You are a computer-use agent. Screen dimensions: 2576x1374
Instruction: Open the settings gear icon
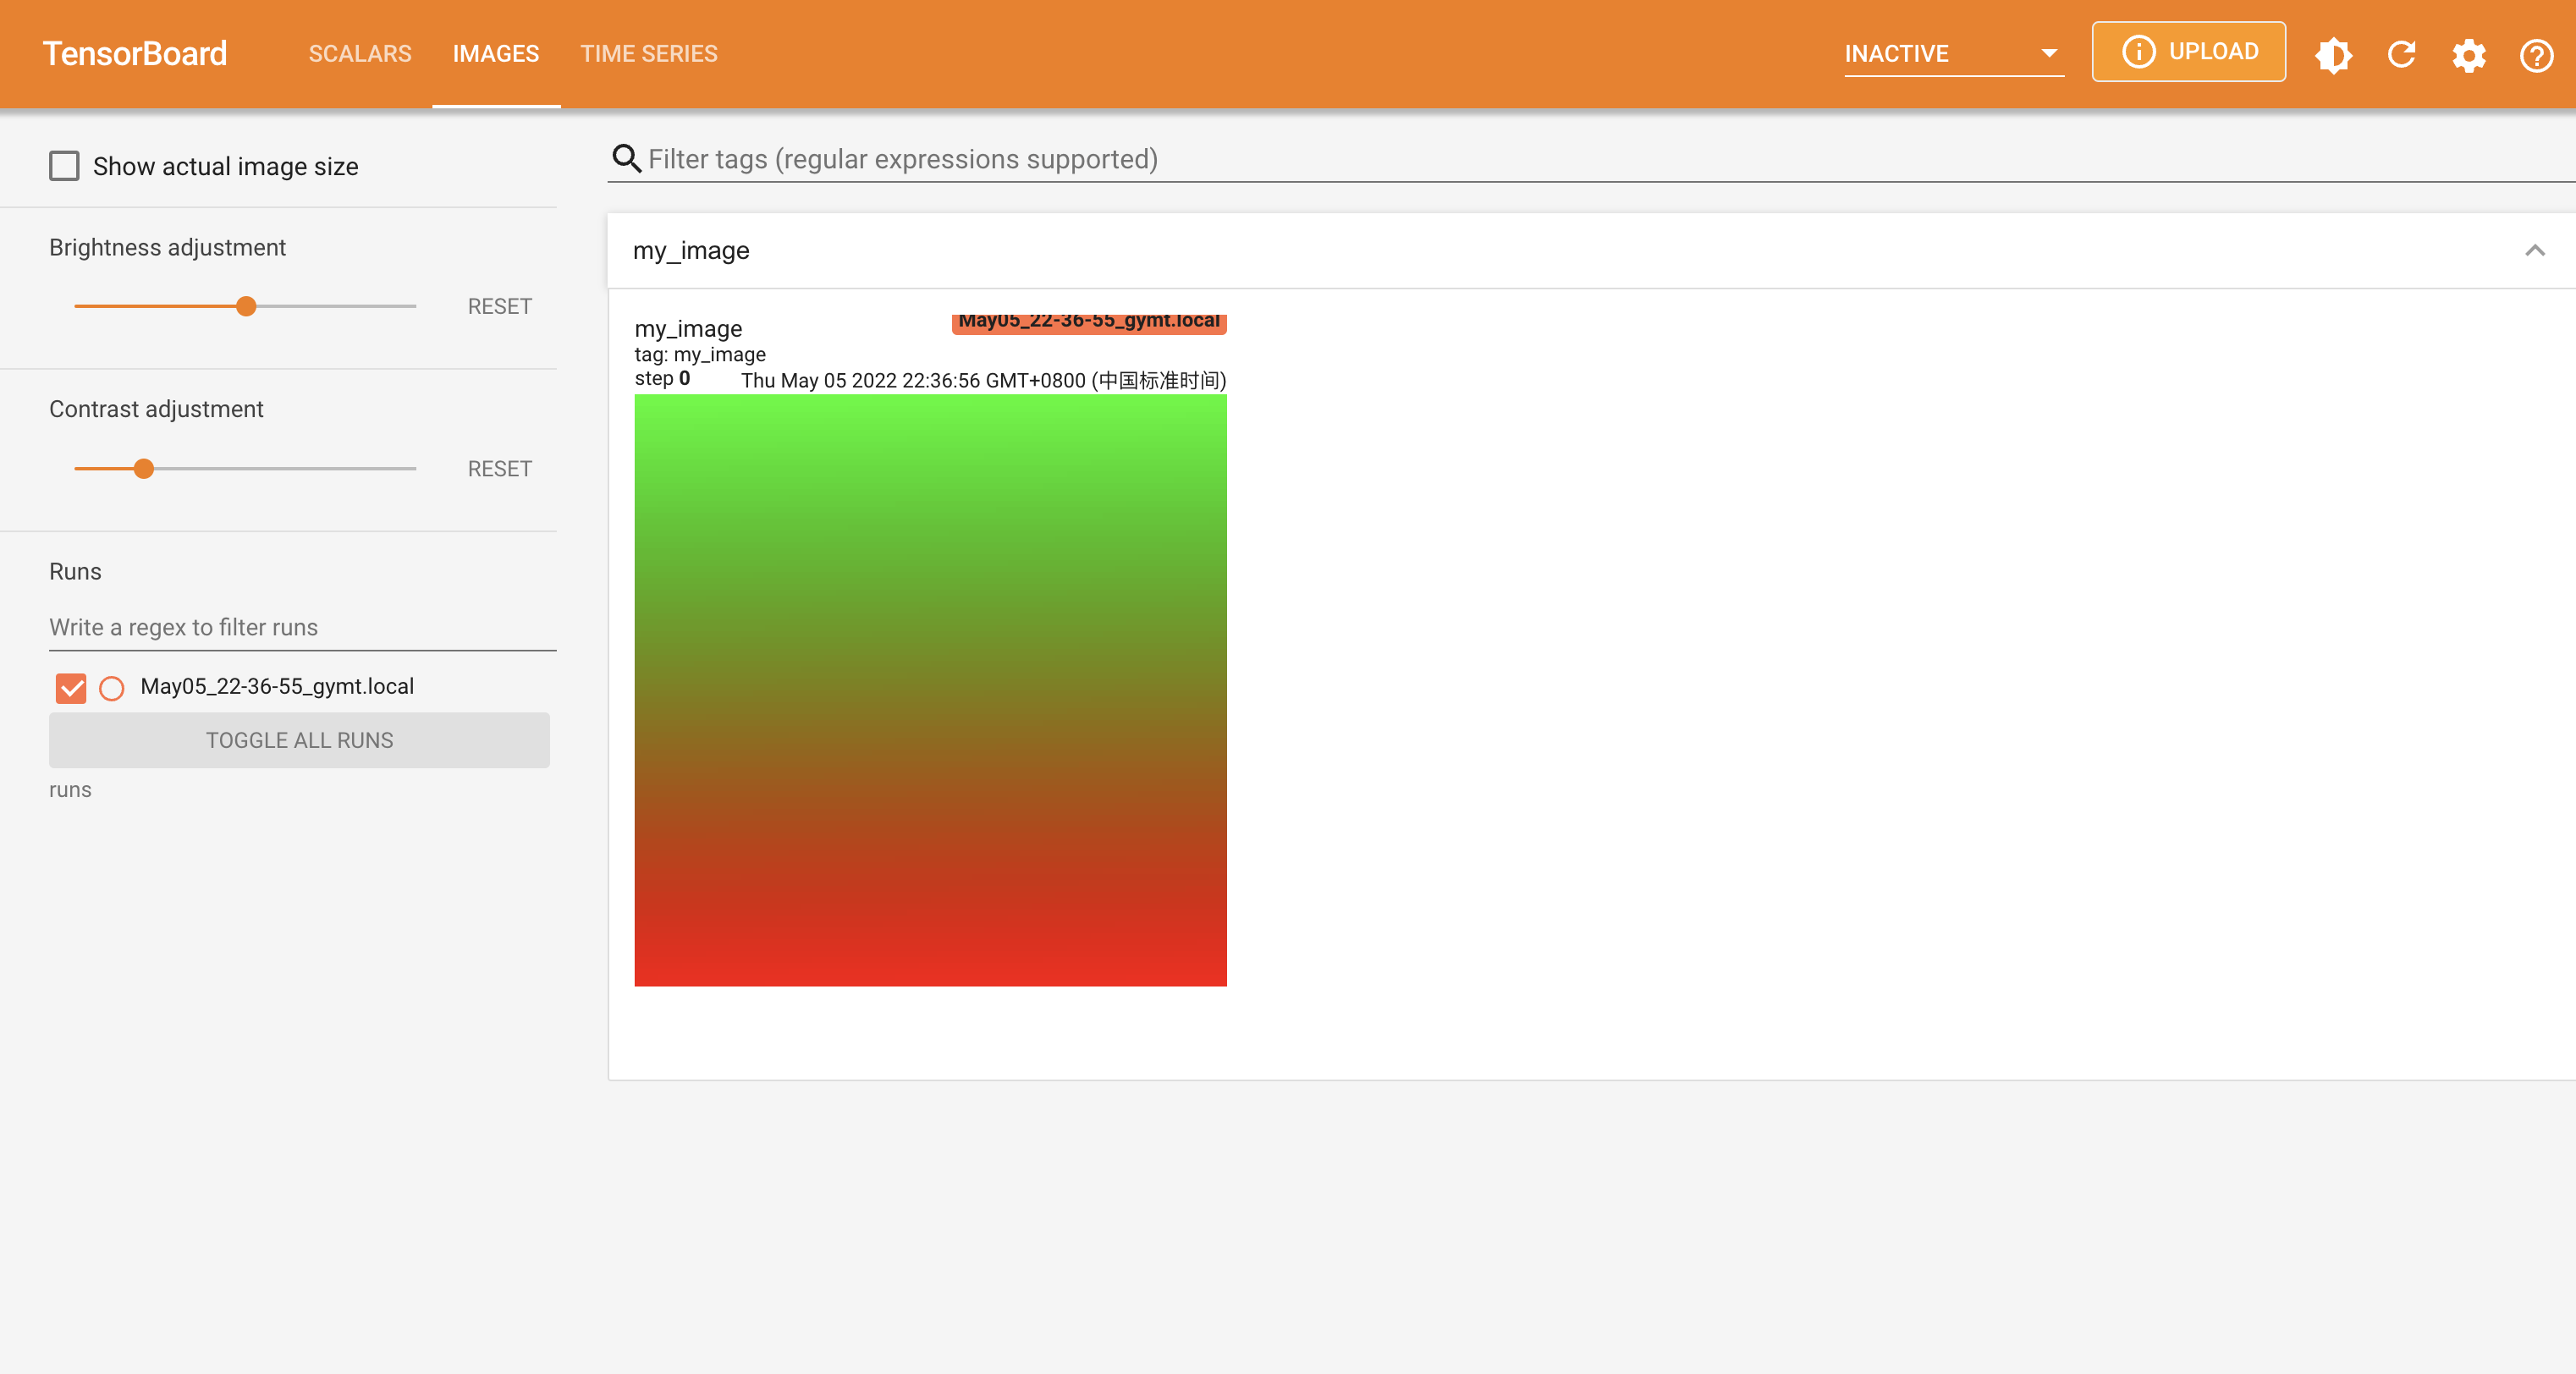tap(2468, 54)
